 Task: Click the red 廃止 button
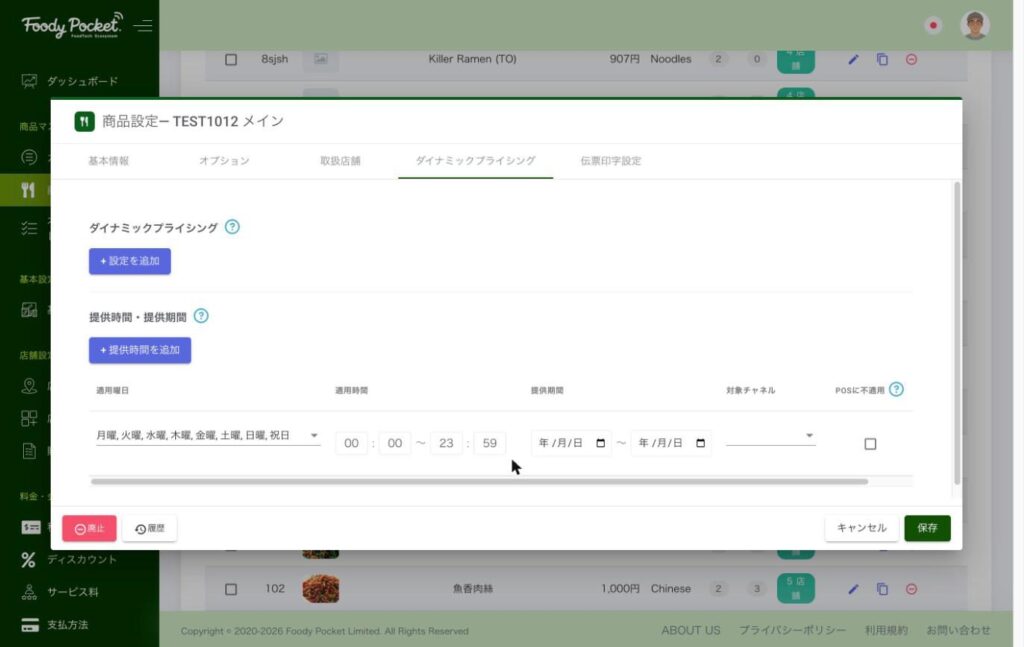click(x=89, y=528)
